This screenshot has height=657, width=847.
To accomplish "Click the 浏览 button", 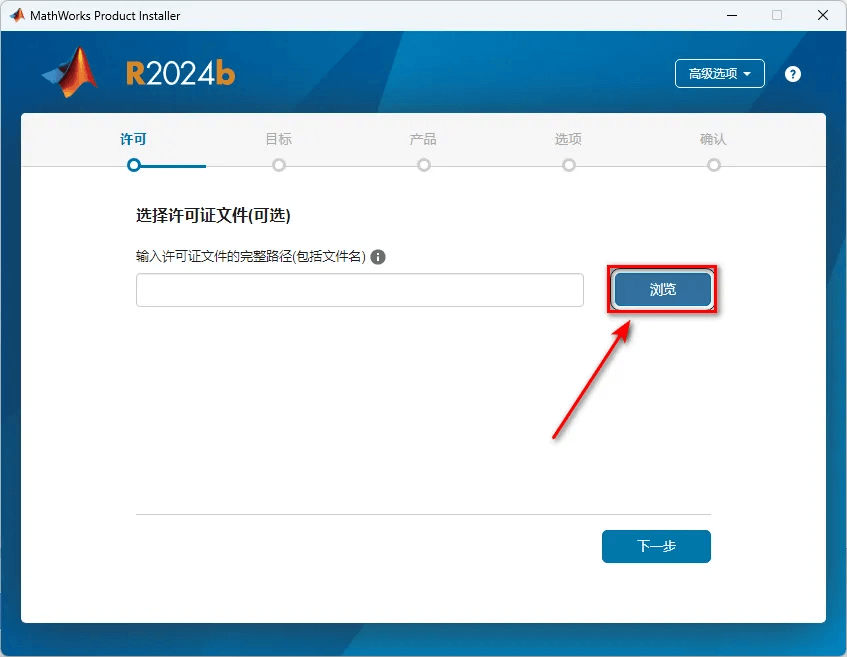I will tap(662, 289).
